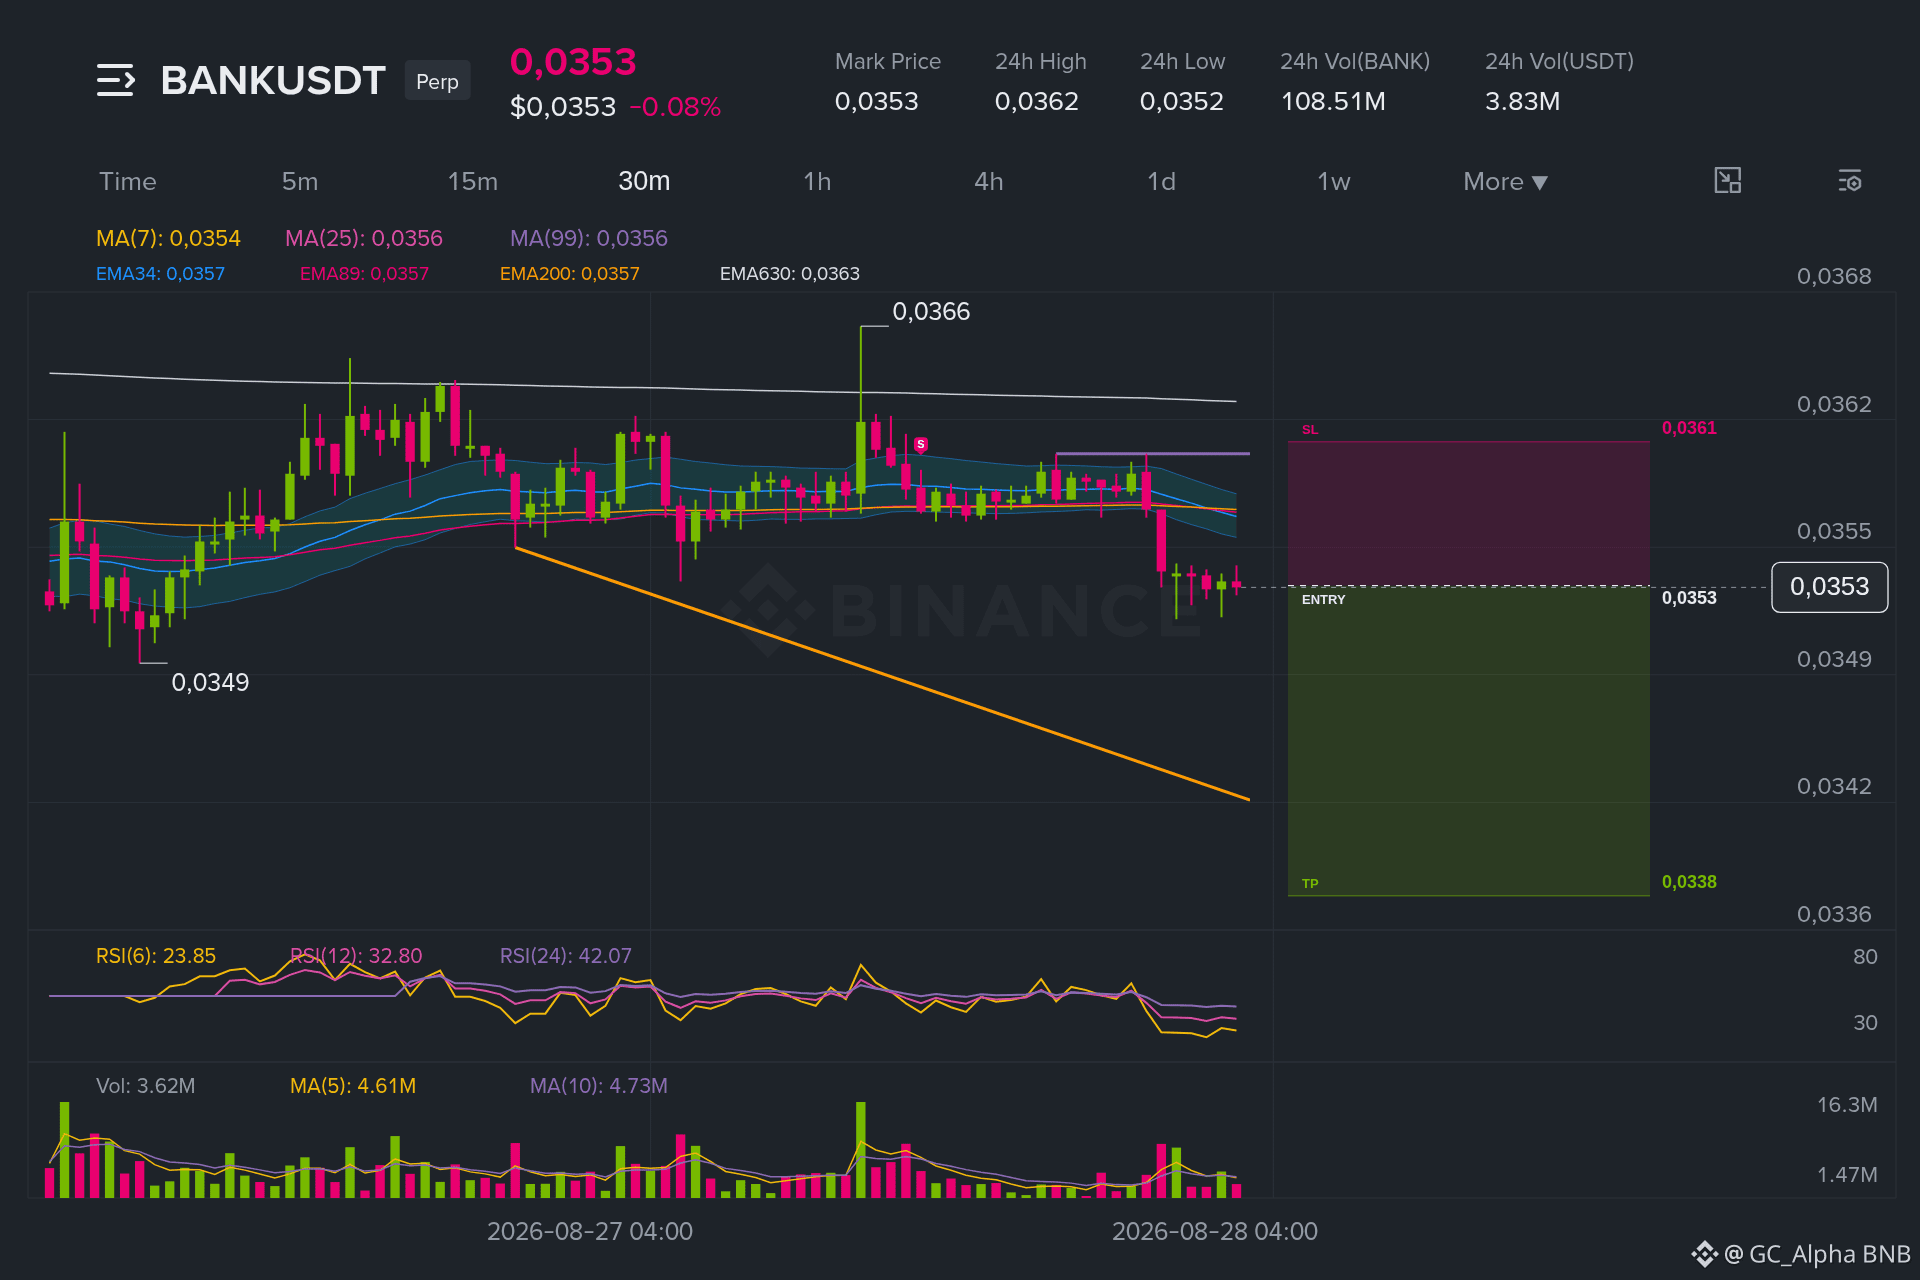Select the 30m timeframe

point(644,181)
